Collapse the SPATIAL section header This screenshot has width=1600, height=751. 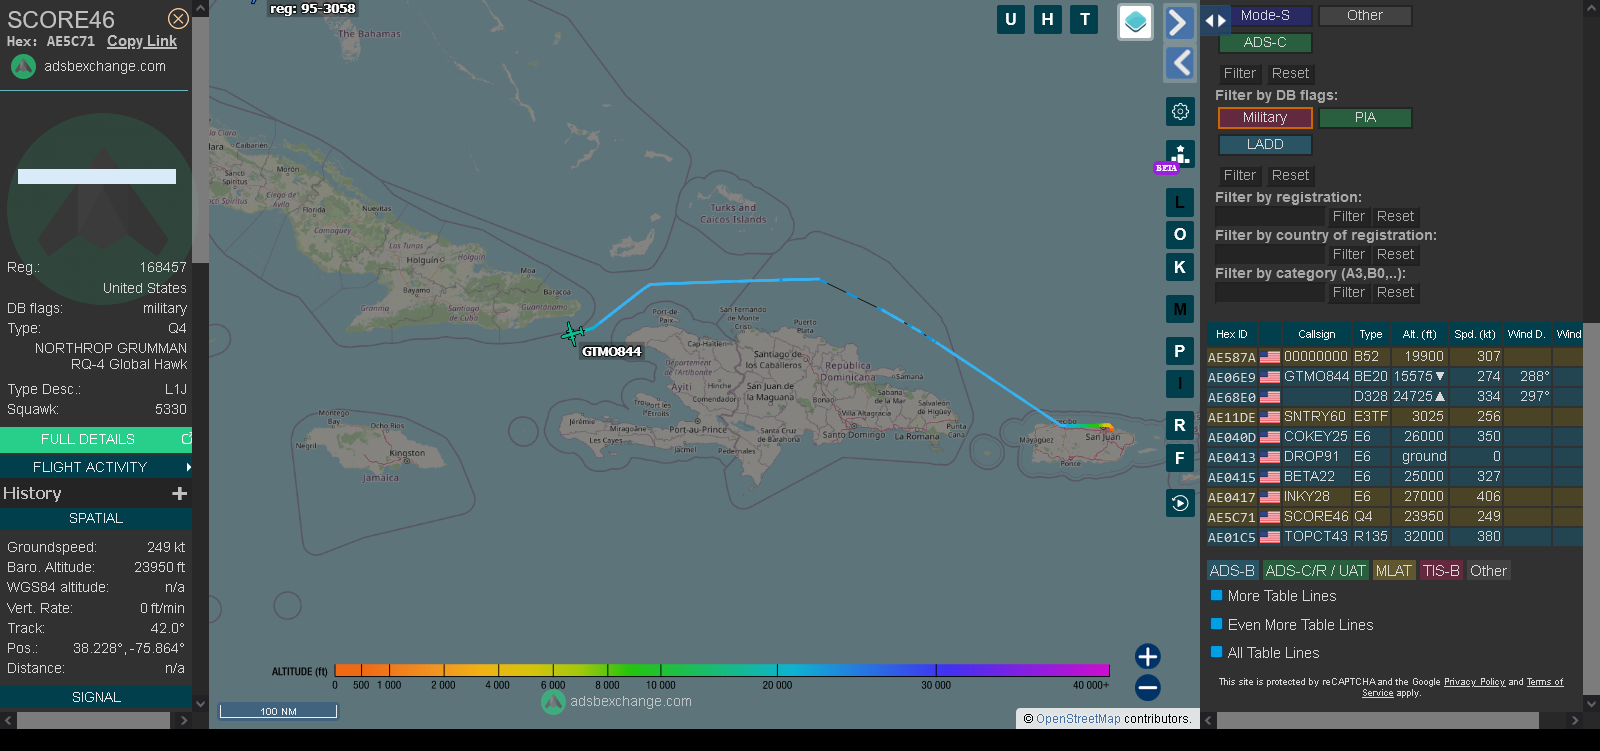pyautogui.click(x=96, y=518)
